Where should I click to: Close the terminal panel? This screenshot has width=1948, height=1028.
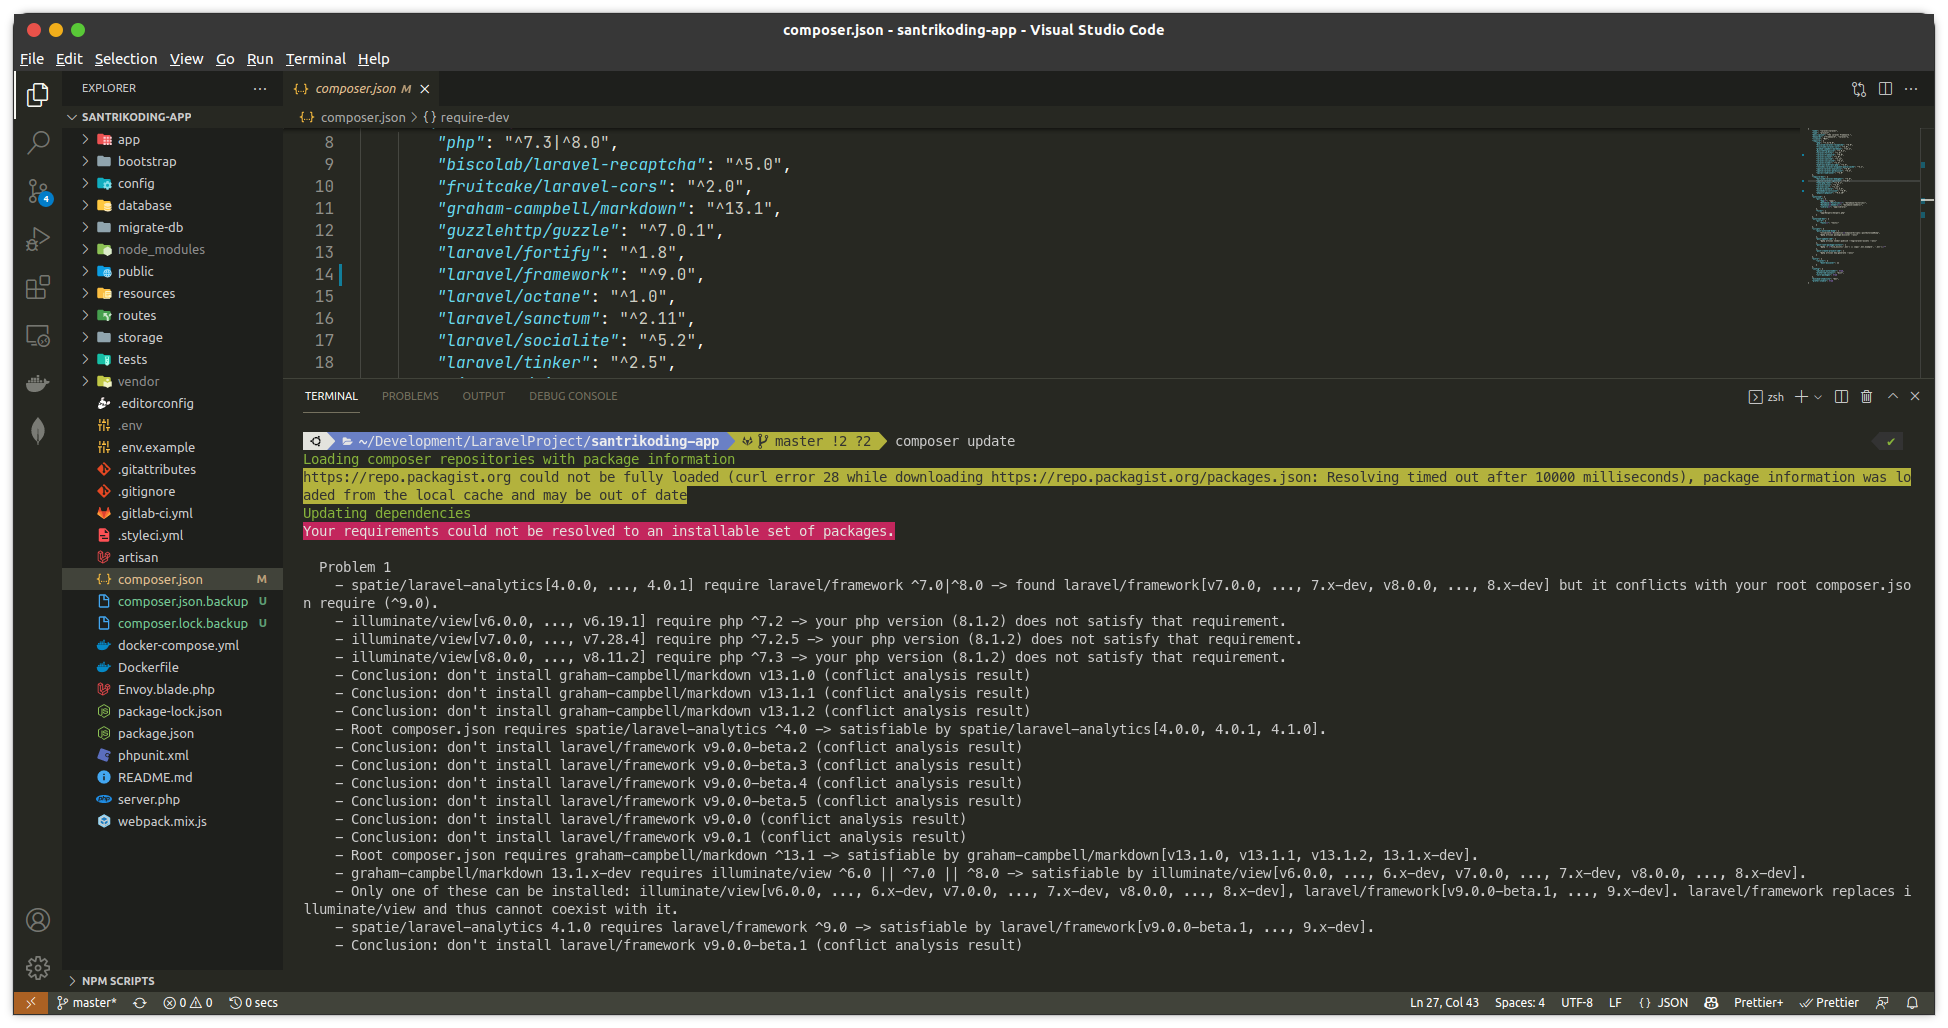(x=1915, y=397)
